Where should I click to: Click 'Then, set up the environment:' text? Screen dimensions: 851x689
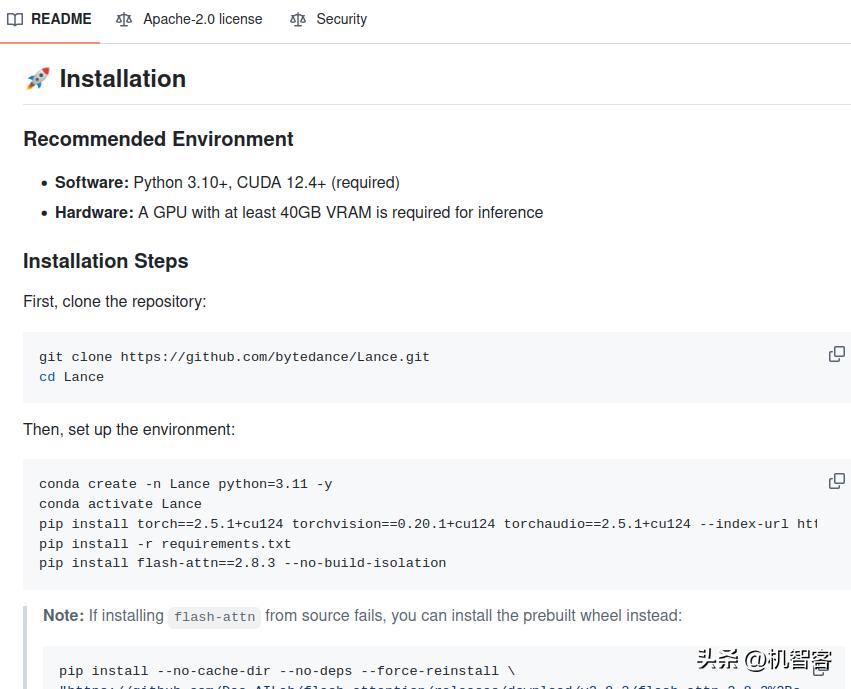click(129, 429)
